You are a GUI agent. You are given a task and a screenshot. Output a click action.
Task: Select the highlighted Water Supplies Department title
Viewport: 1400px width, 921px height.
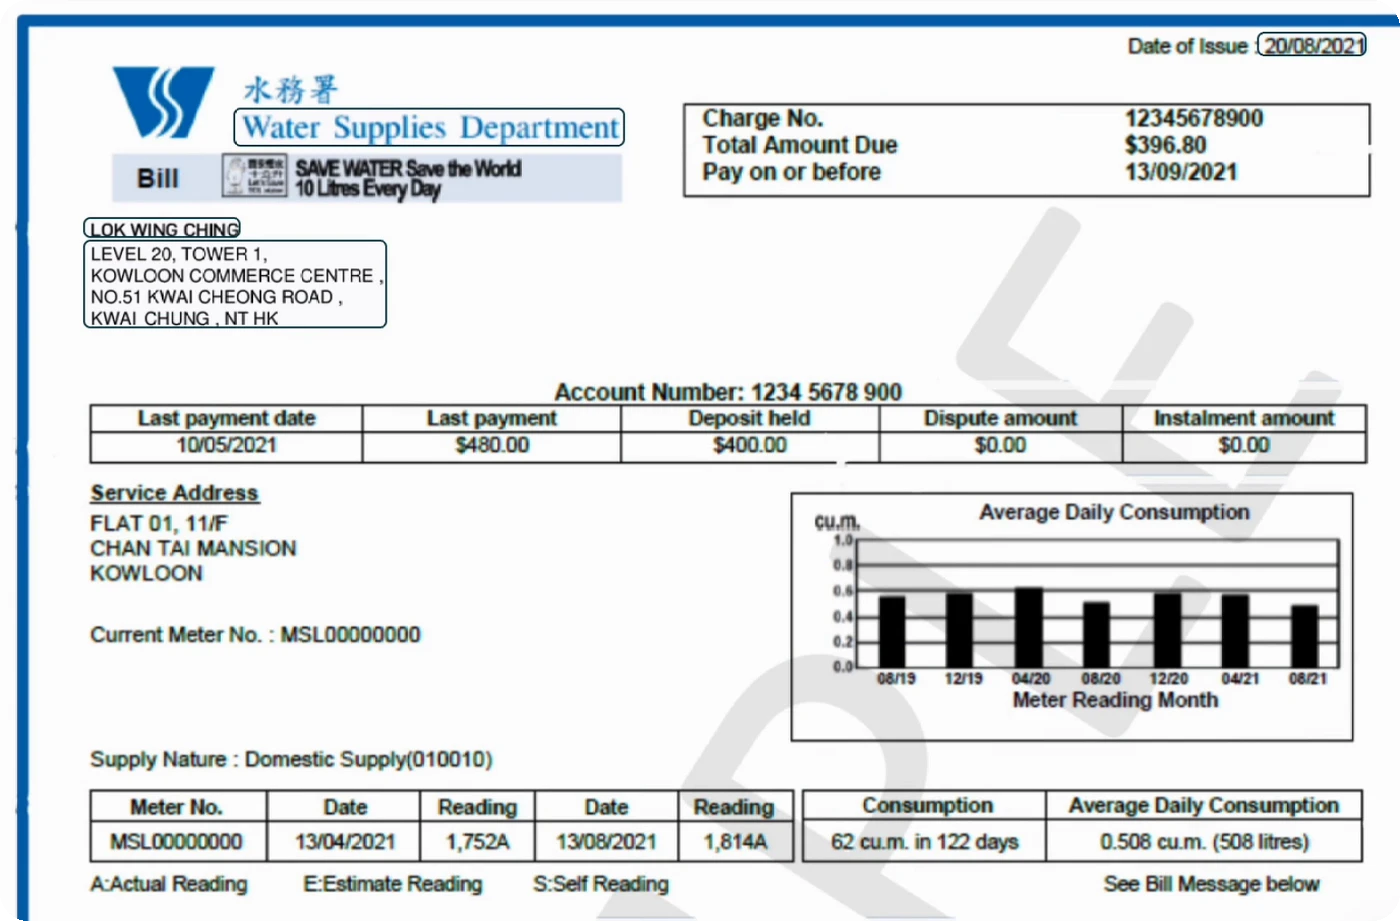[x=429, y=127]
